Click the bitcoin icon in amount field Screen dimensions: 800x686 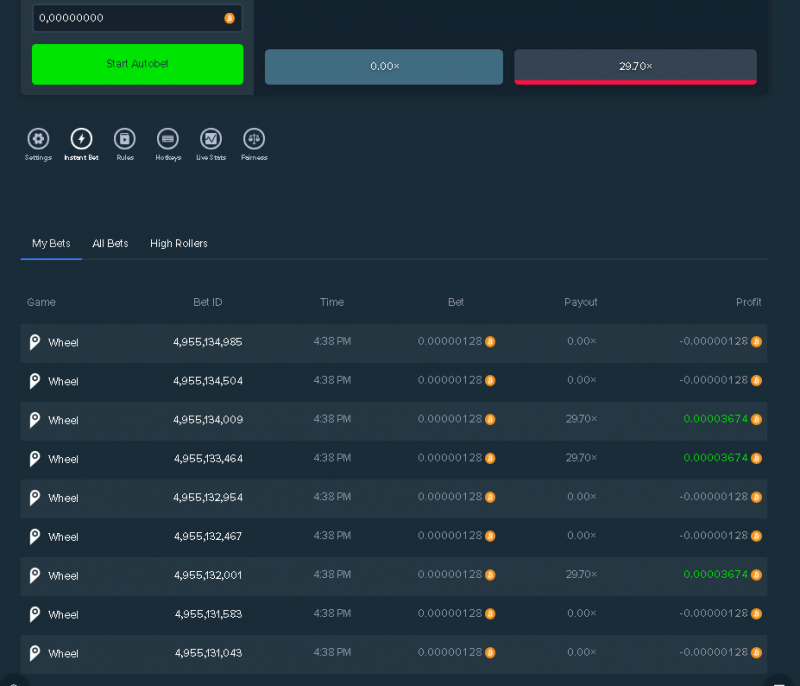coord(230,18)
